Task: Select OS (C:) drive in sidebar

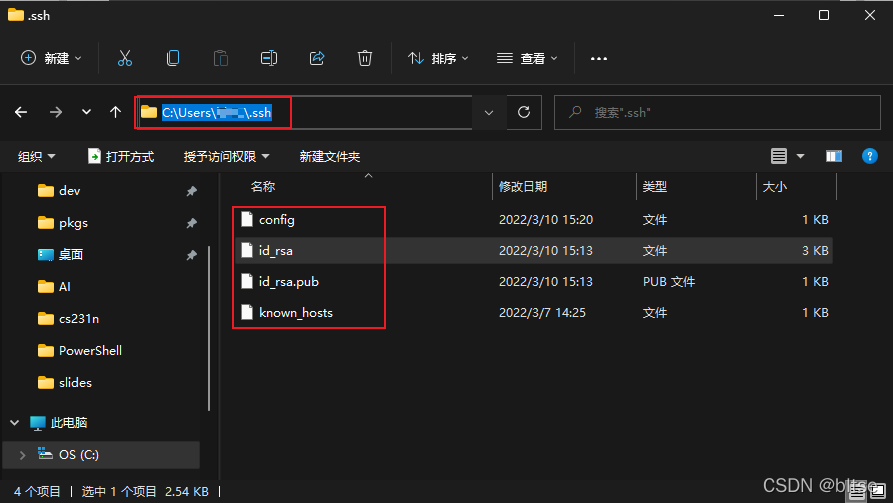Action: tap(79, 455)
